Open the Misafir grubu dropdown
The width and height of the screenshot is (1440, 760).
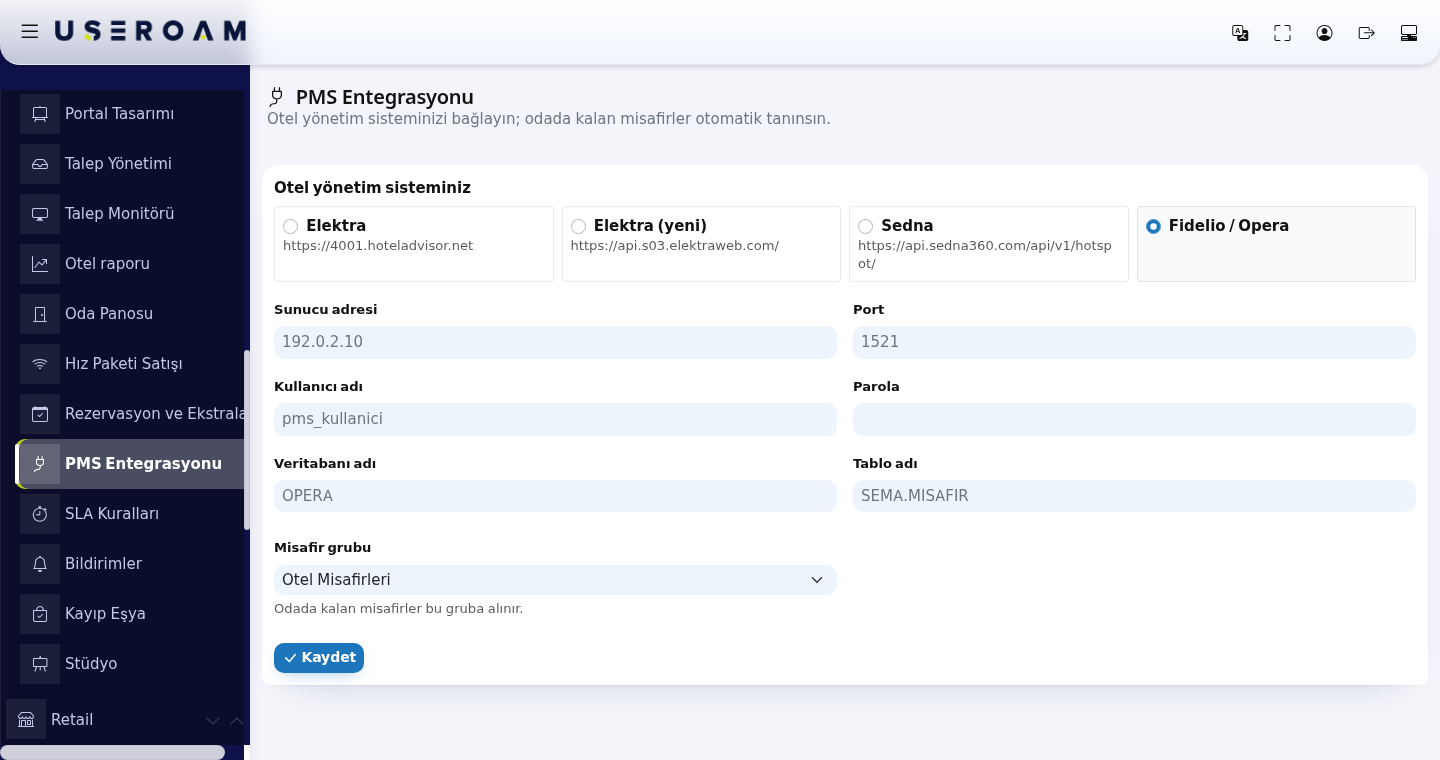pyautogui.click(x=555, y=580)
